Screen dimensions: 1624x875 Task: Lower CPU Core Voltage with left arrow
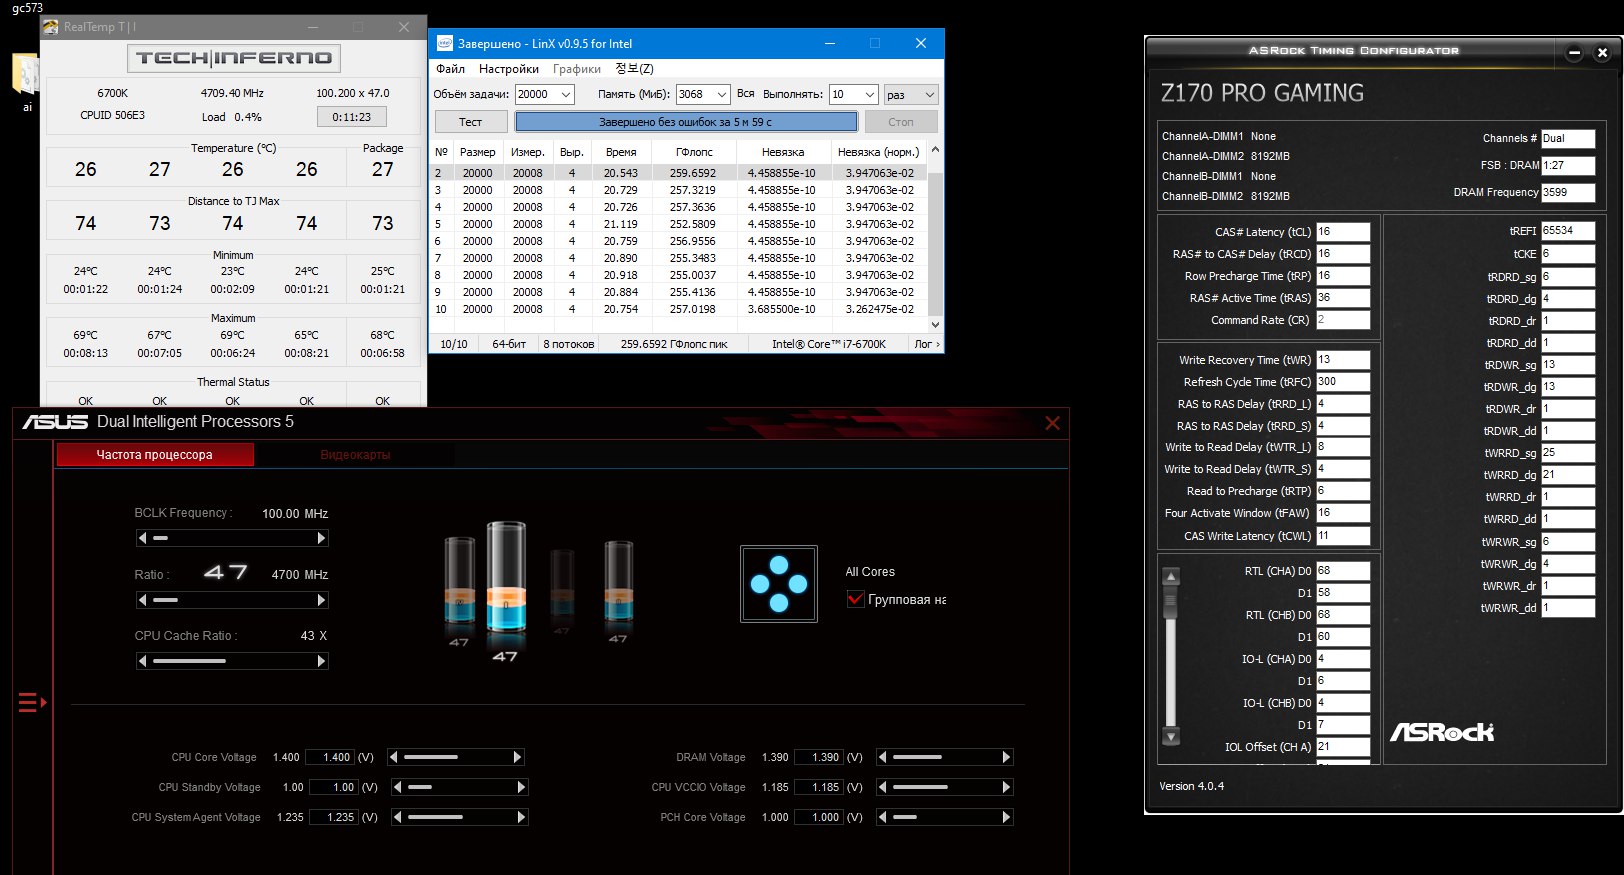(394, 757)
